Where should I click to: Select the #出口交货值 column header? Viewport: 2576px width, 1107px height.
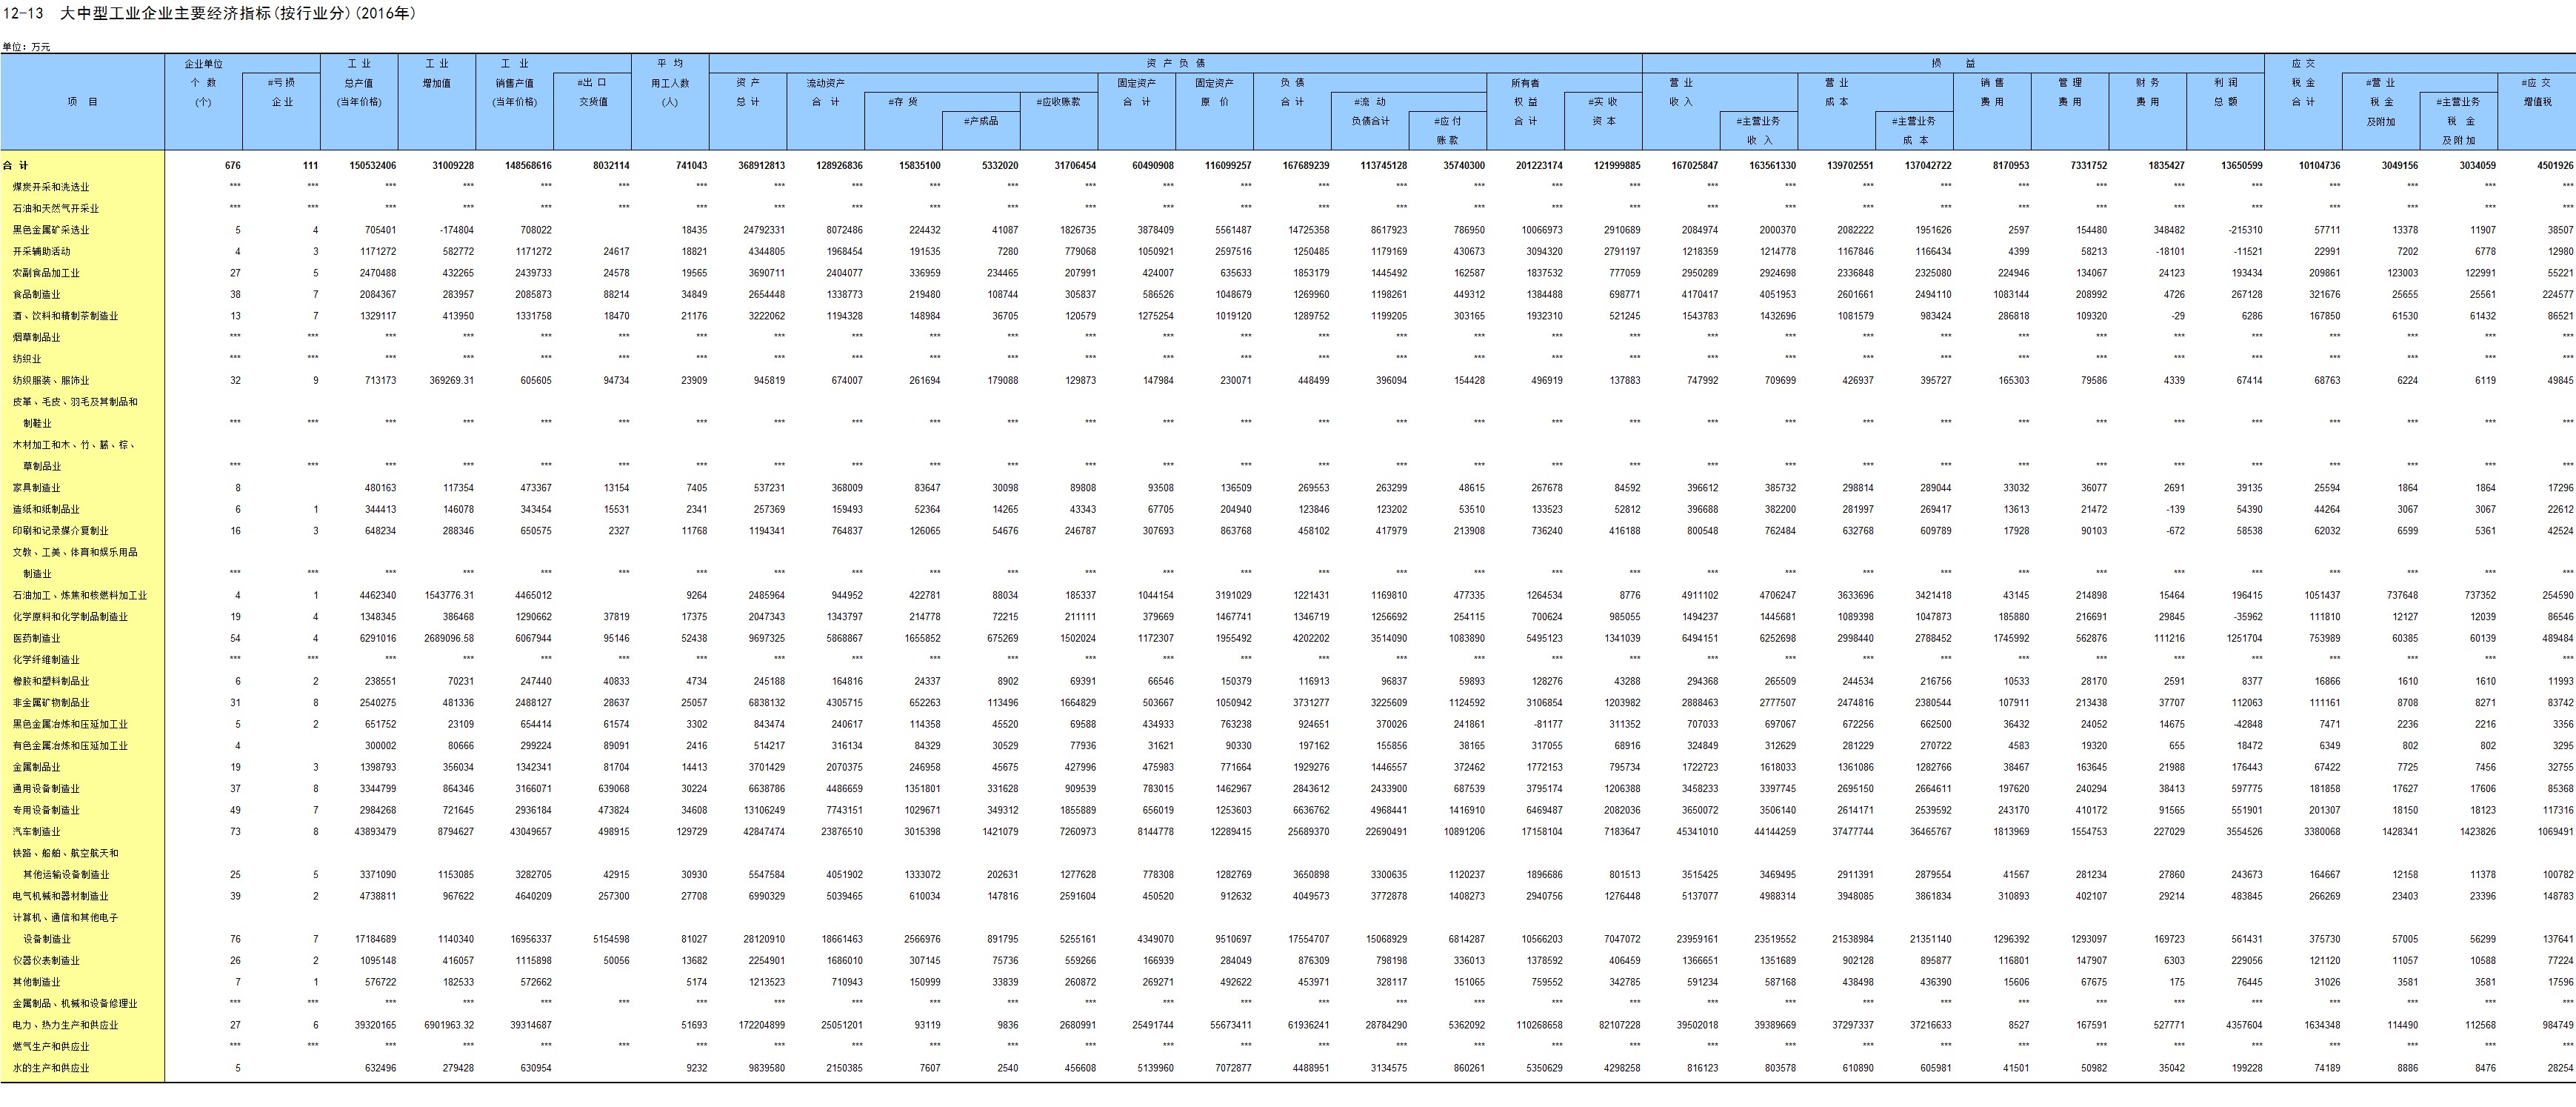point(592,92)
